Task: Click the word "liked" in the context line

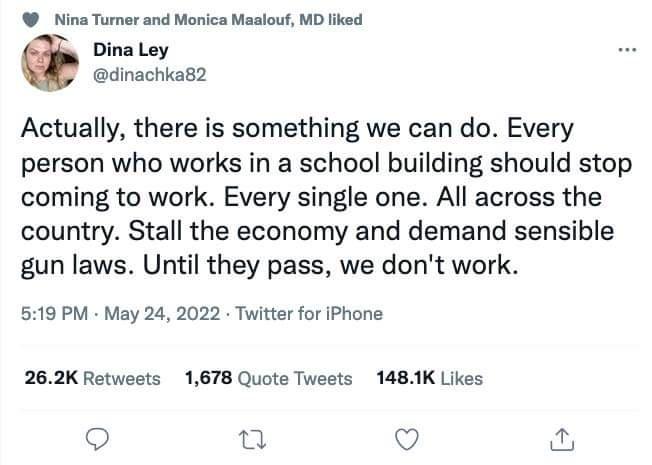Action: click(x=345, y=20)
